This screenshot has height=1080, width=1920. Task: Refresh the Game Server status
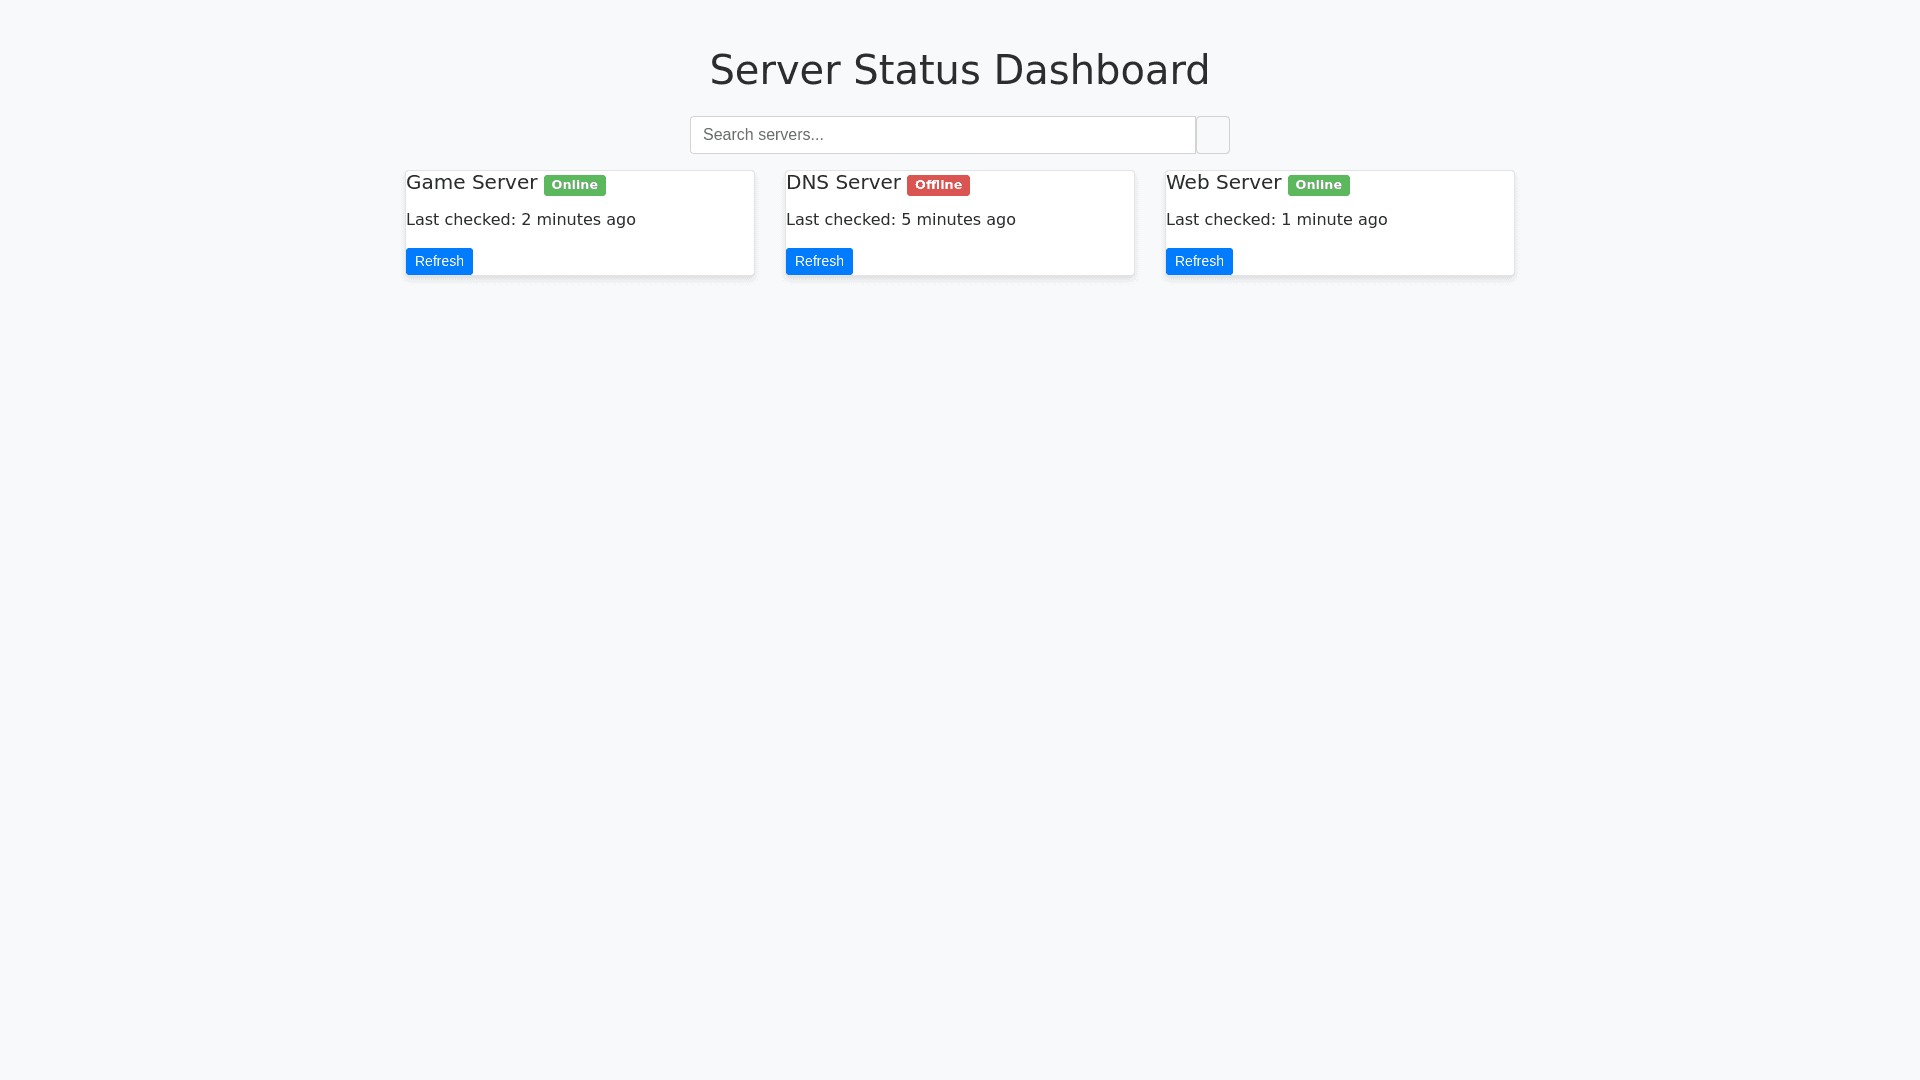[439, 261]
